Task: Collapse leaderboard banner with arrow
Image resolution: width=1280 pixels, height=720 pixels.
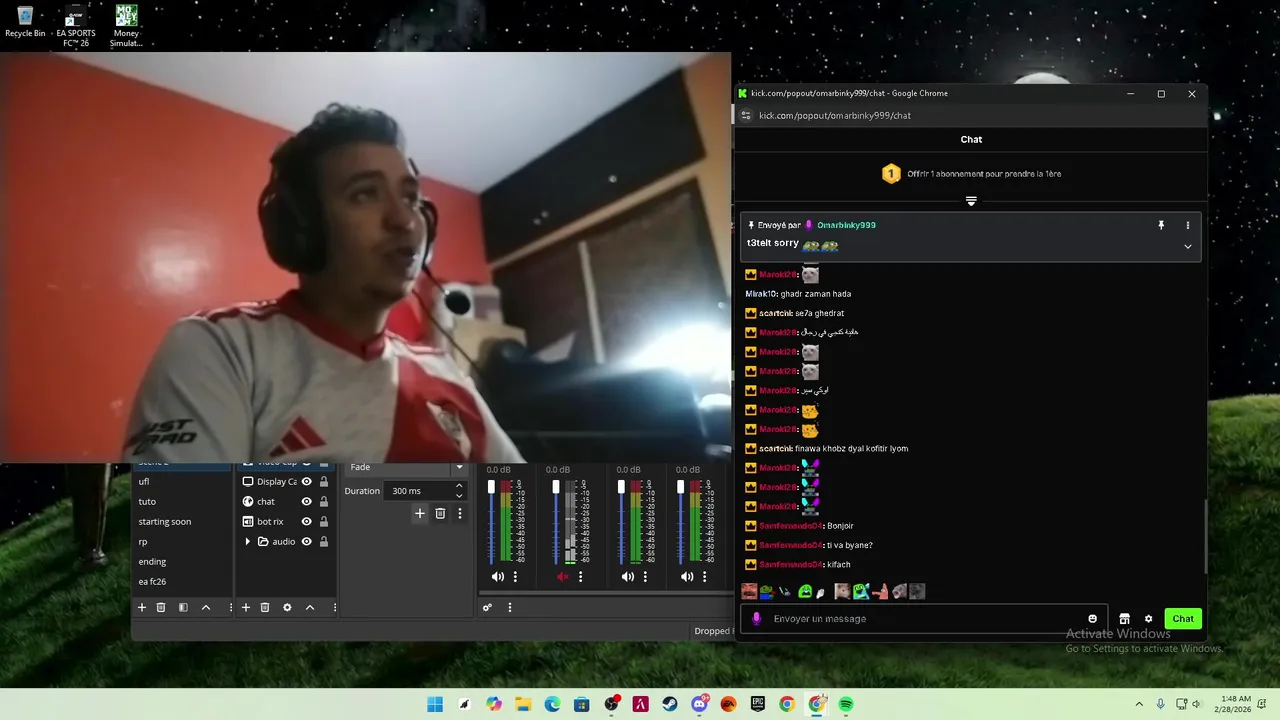Action: pyautogui.click(x=971, y=201)
